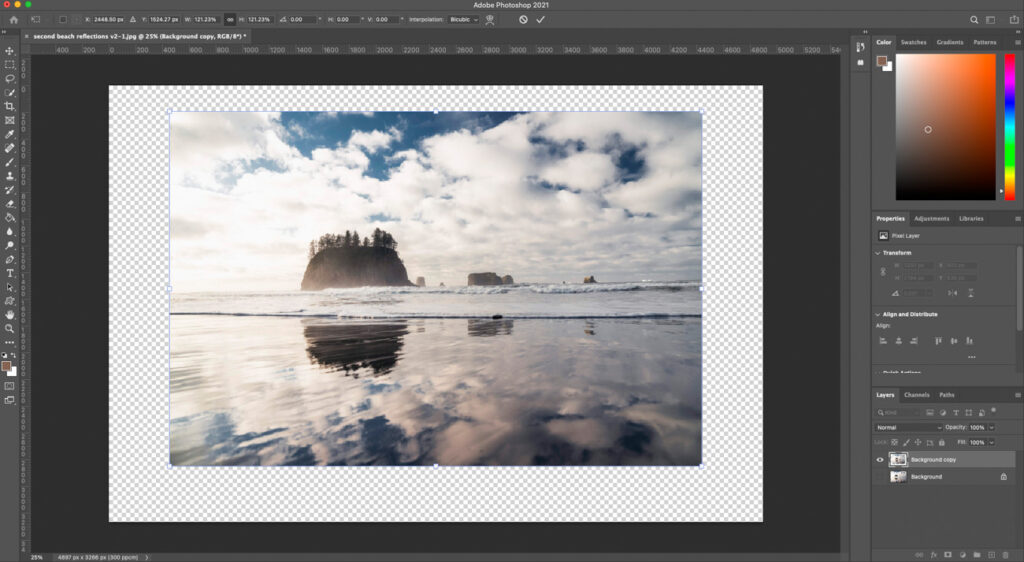The height and width of the screenshot is (562, 1024).
Task: Commit the transform with the checkmark
Action: coord(541,20)
